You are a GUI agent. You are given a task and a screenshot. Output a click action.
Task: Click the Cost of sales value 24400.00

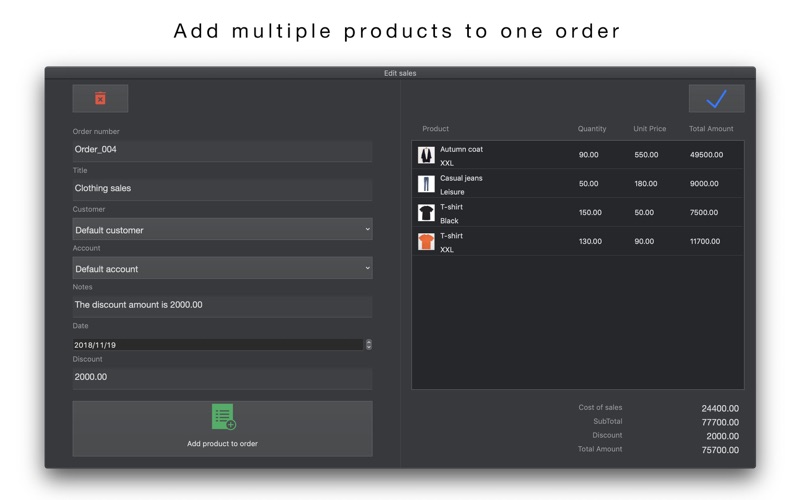tap(720, 408)
